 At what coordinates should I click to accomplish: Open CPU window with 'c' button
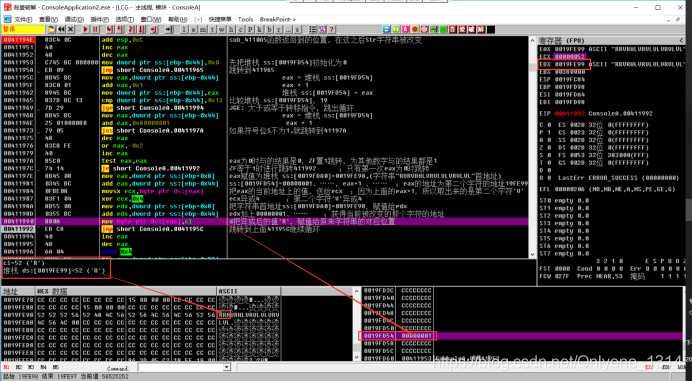[x=241, y=30]
